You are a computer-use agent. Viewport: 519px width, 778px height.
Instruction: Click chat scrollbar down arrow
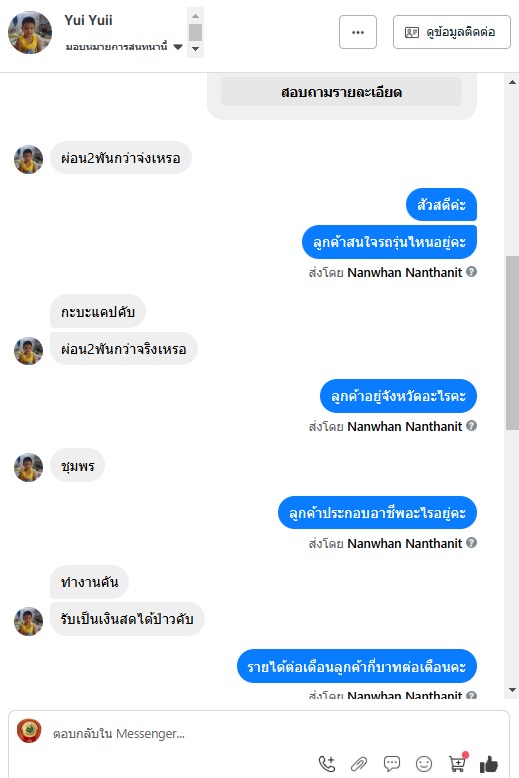pyautogui.click(x=512, y=690)
